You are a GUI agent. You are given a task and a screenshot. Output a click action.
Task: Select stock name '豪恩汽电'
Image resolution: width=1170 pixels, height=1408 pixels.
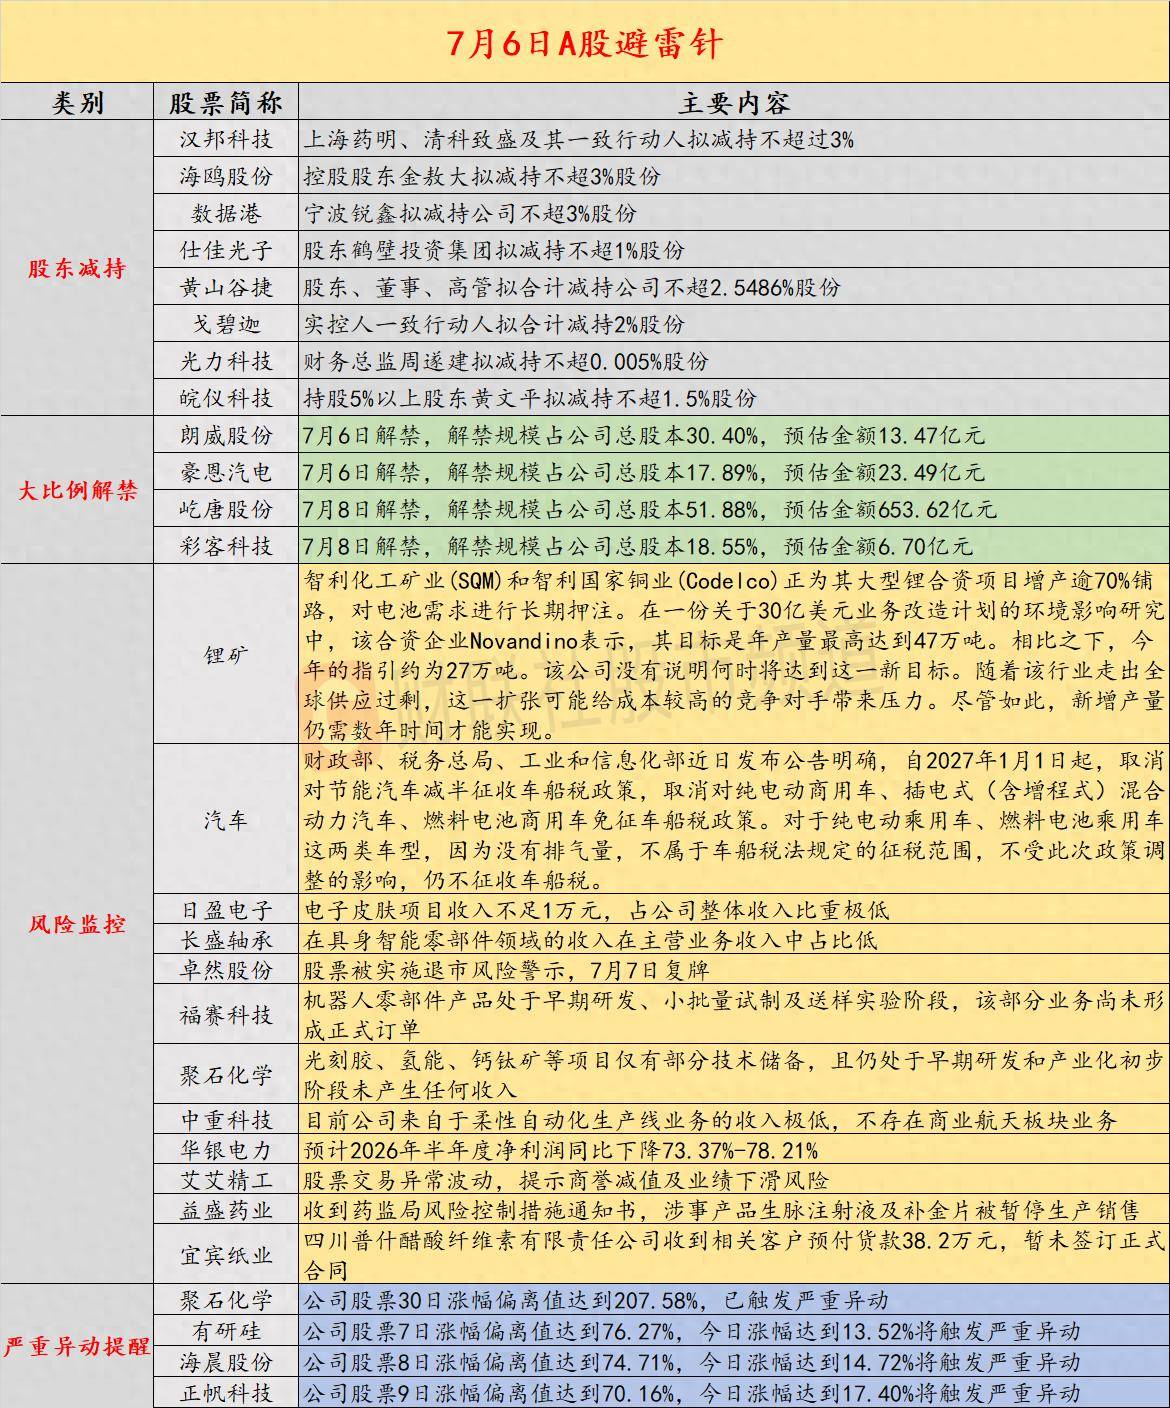point(226,472)
